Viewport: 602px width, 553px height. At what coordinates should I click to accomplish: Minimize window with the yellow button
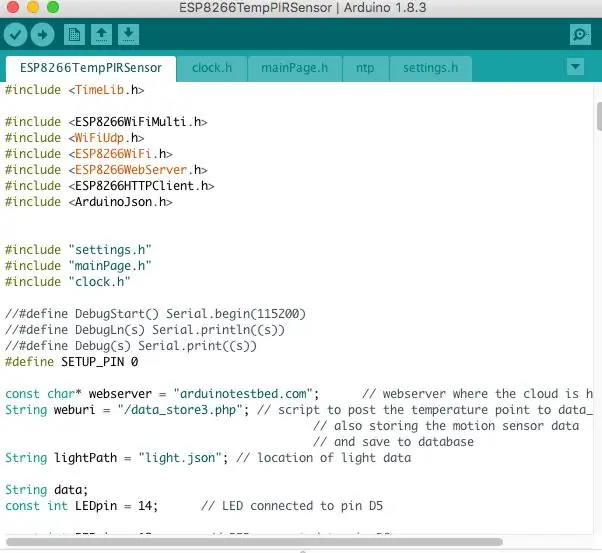33,7
